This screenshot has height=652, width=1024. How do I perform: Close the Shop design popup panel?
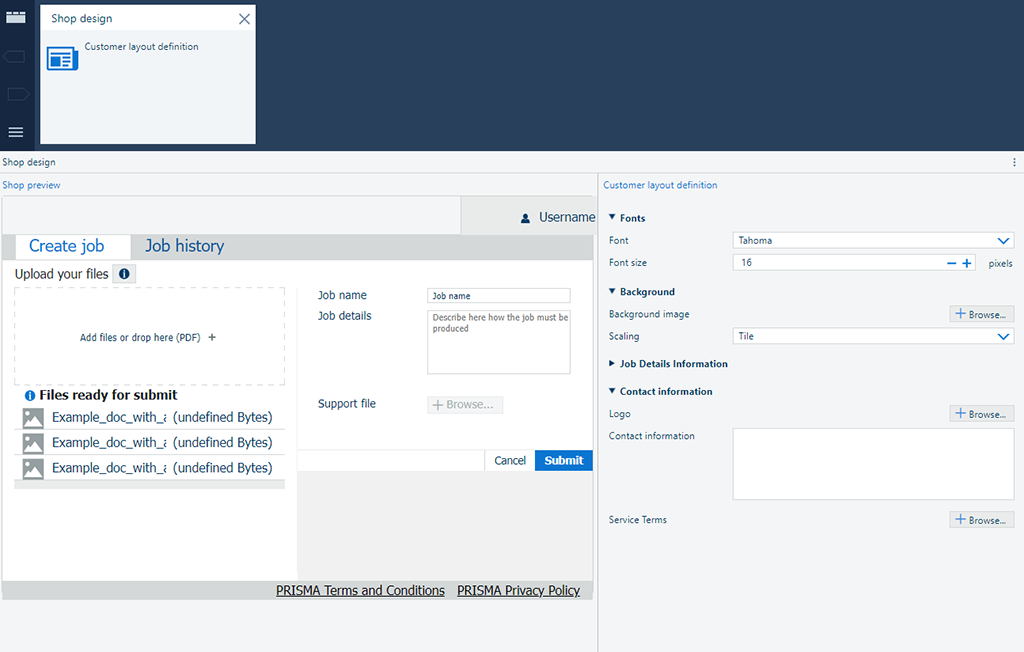244,19
